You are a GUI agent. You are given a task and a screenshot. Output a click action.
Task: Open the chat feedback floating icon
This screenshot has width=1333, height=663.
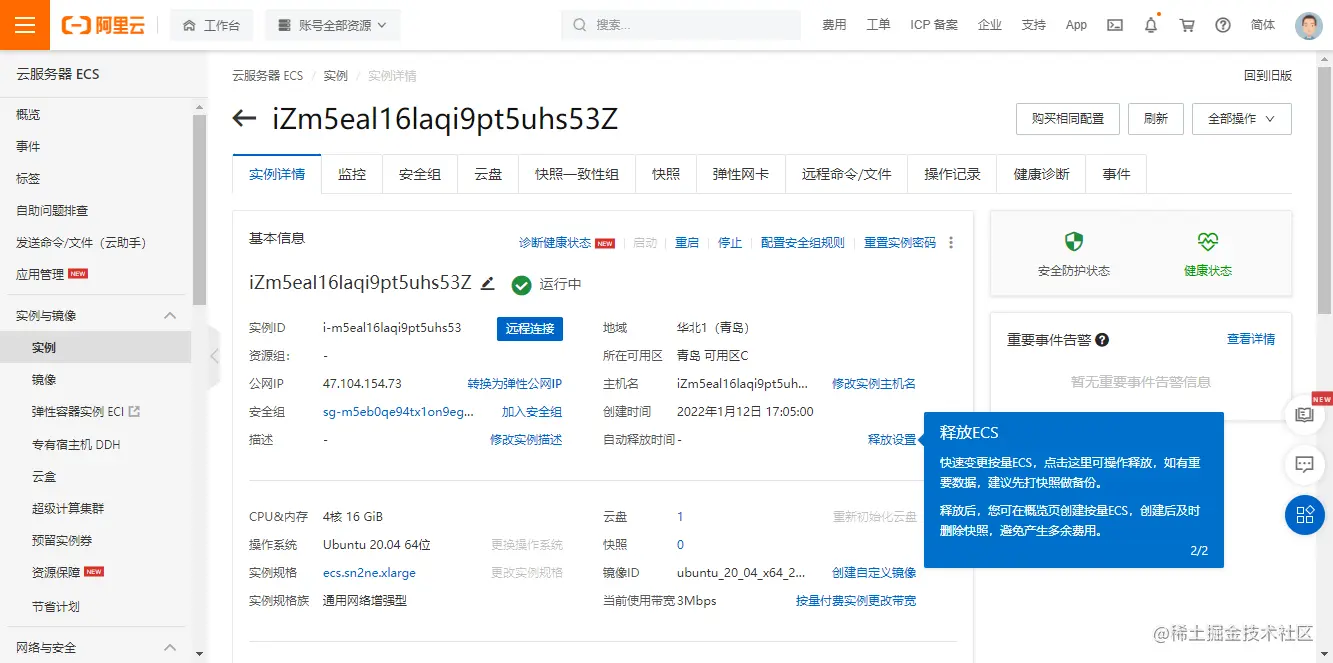coord(1304,464)
